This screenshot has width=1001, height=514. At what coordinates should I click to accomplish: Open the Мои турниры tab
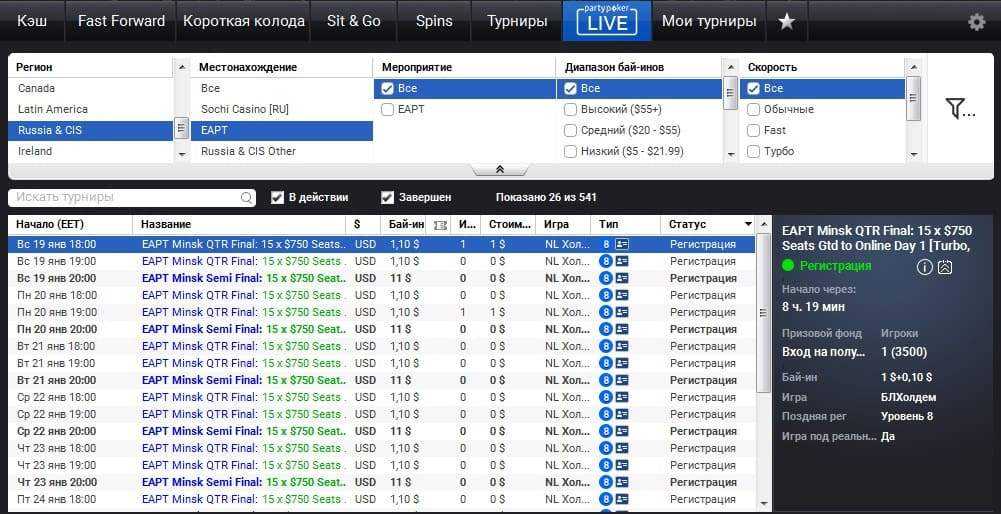coord(709,21)
